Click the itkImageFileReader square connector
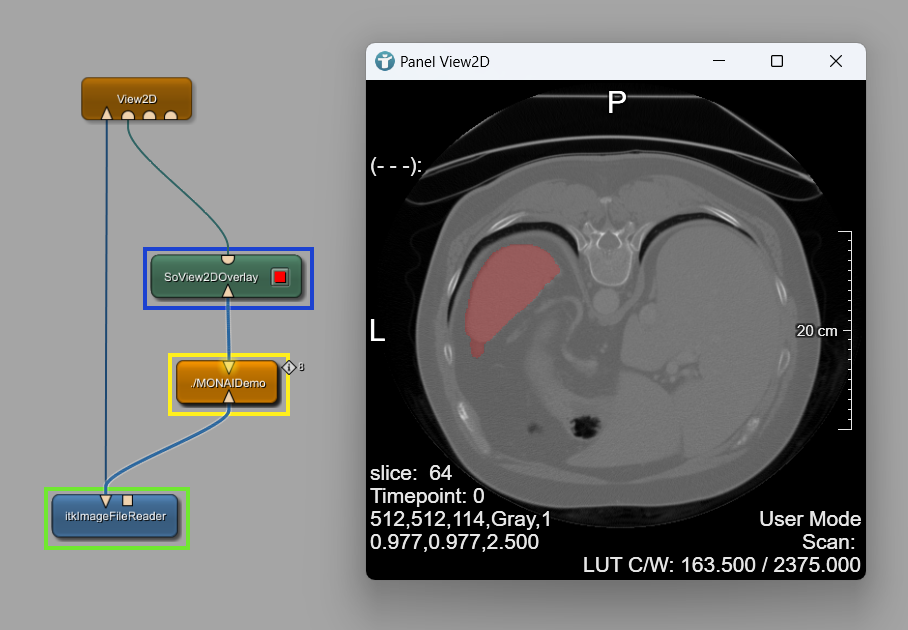The height and width of the screenshot is (630, 908). pos(127,500)
